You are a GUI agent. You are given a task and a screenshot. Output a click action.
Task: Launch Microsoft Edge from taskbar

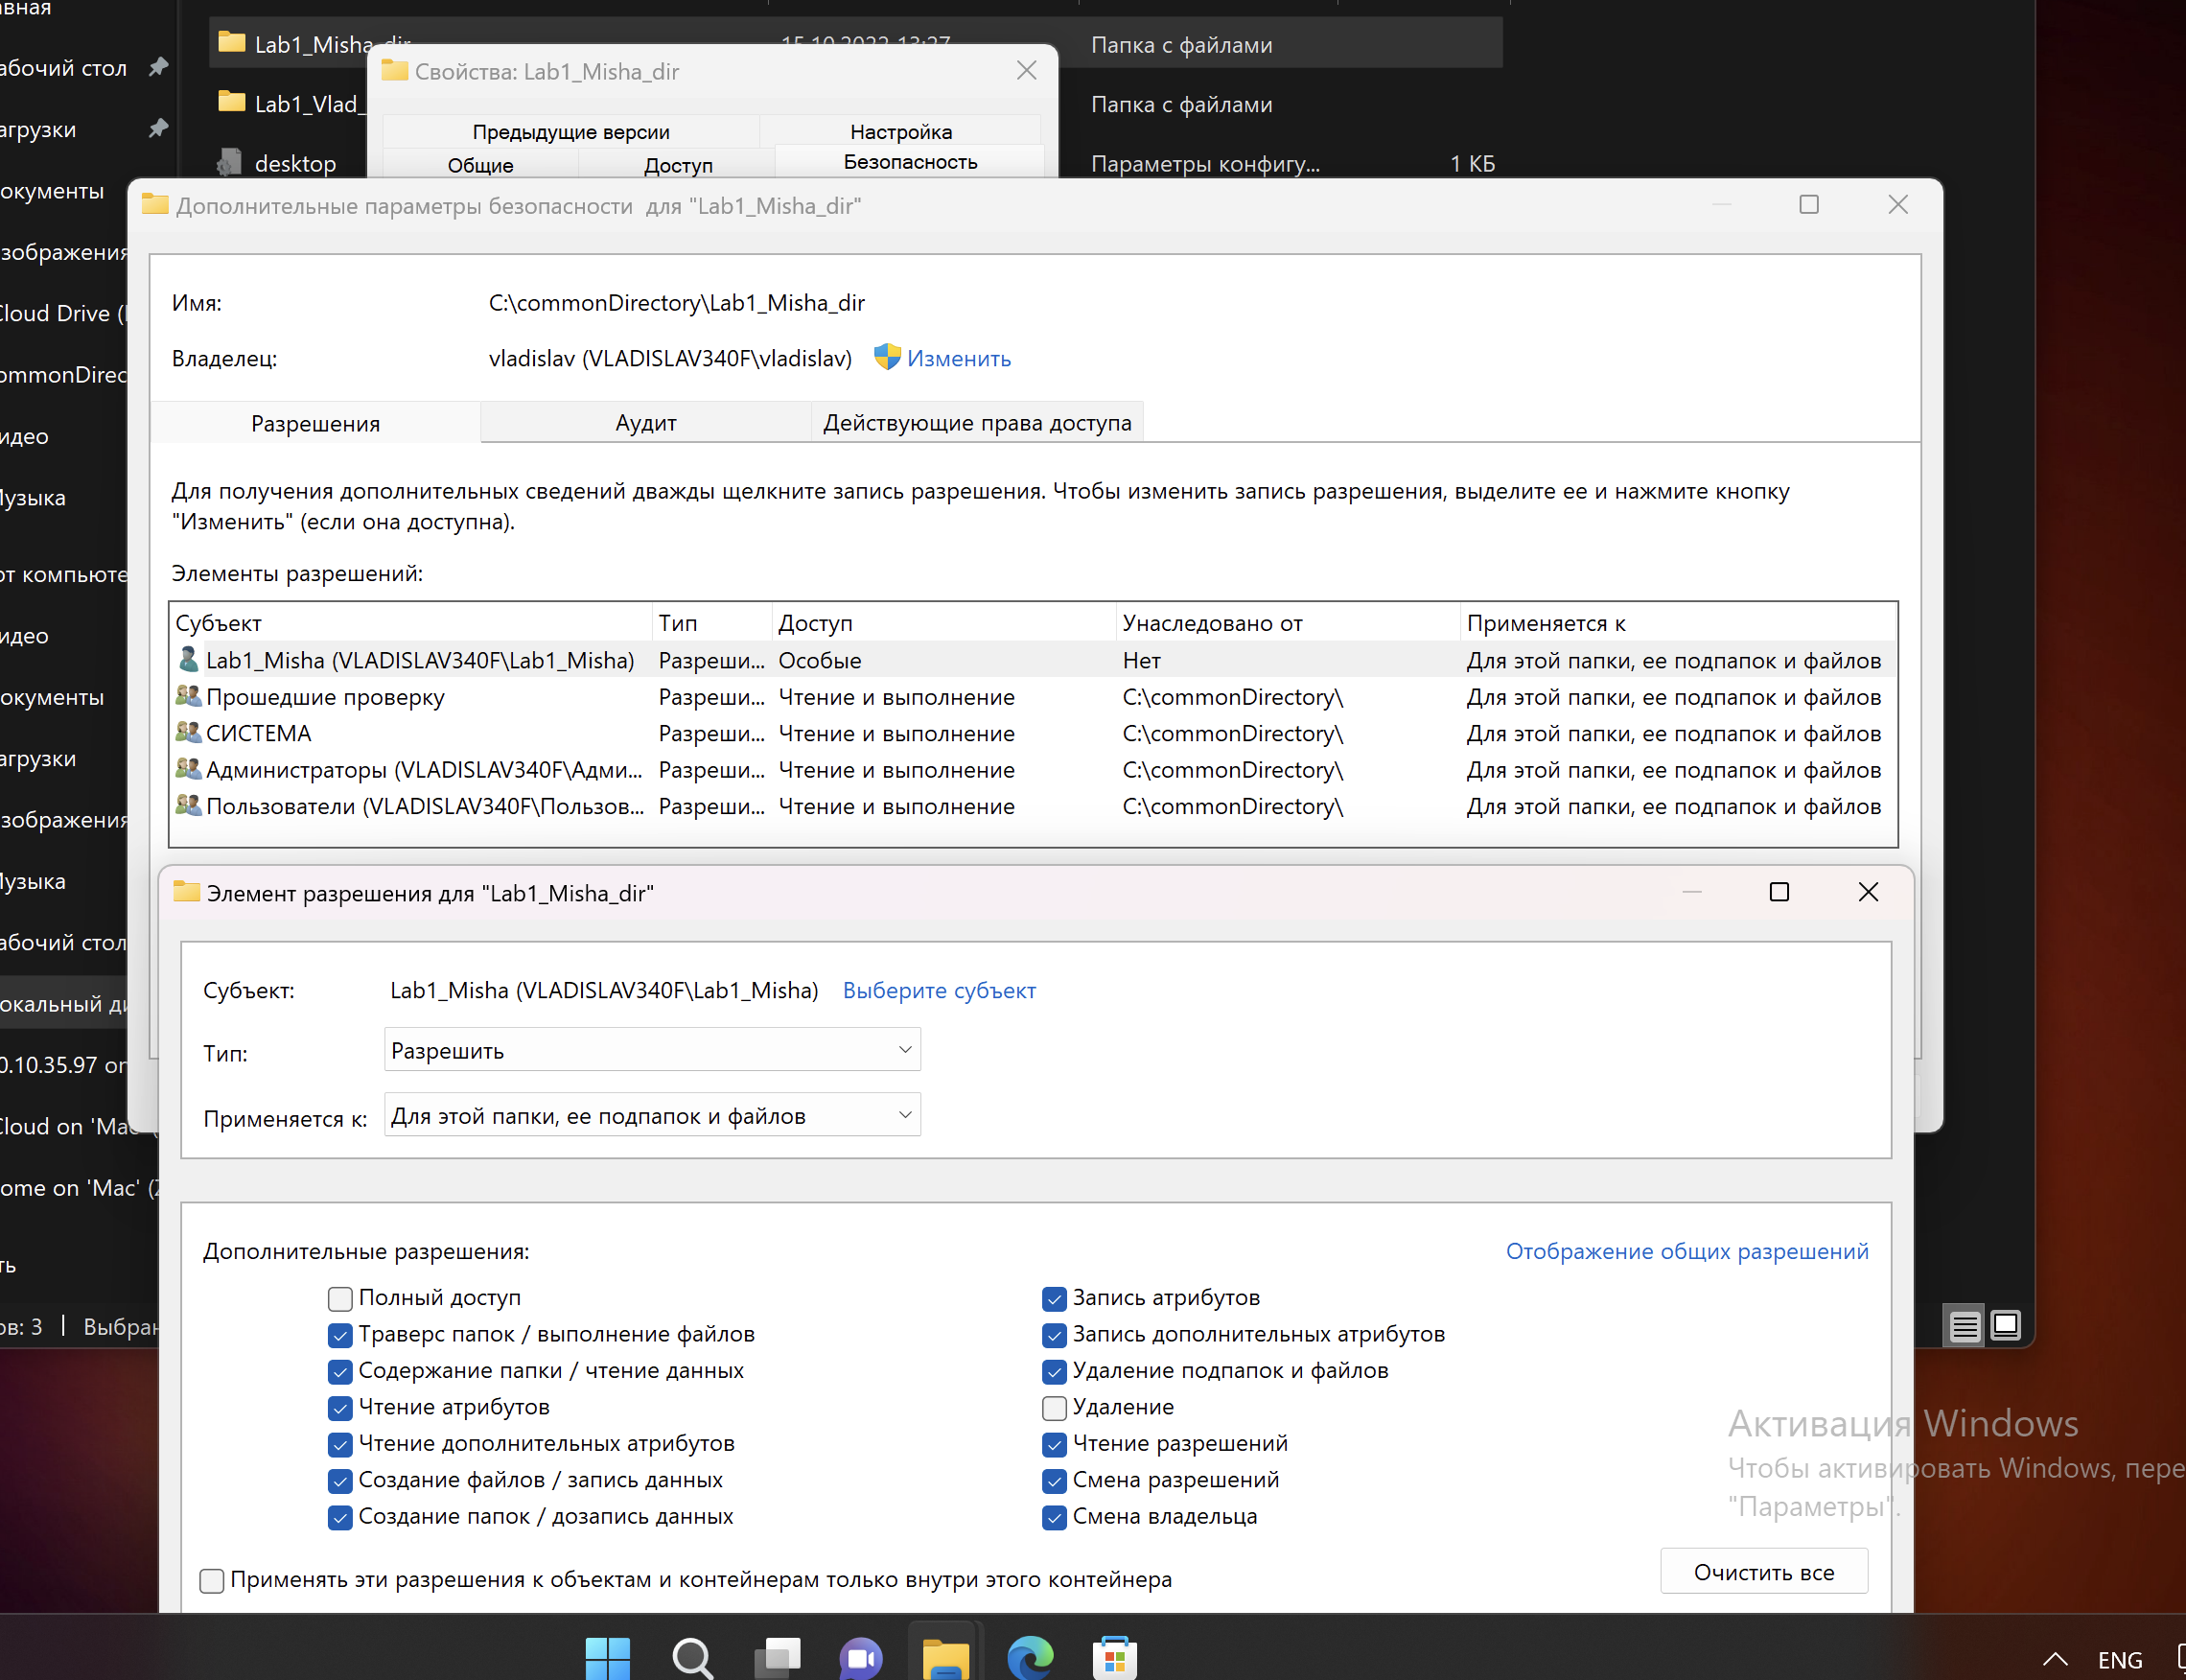tap(1030, 1657)
